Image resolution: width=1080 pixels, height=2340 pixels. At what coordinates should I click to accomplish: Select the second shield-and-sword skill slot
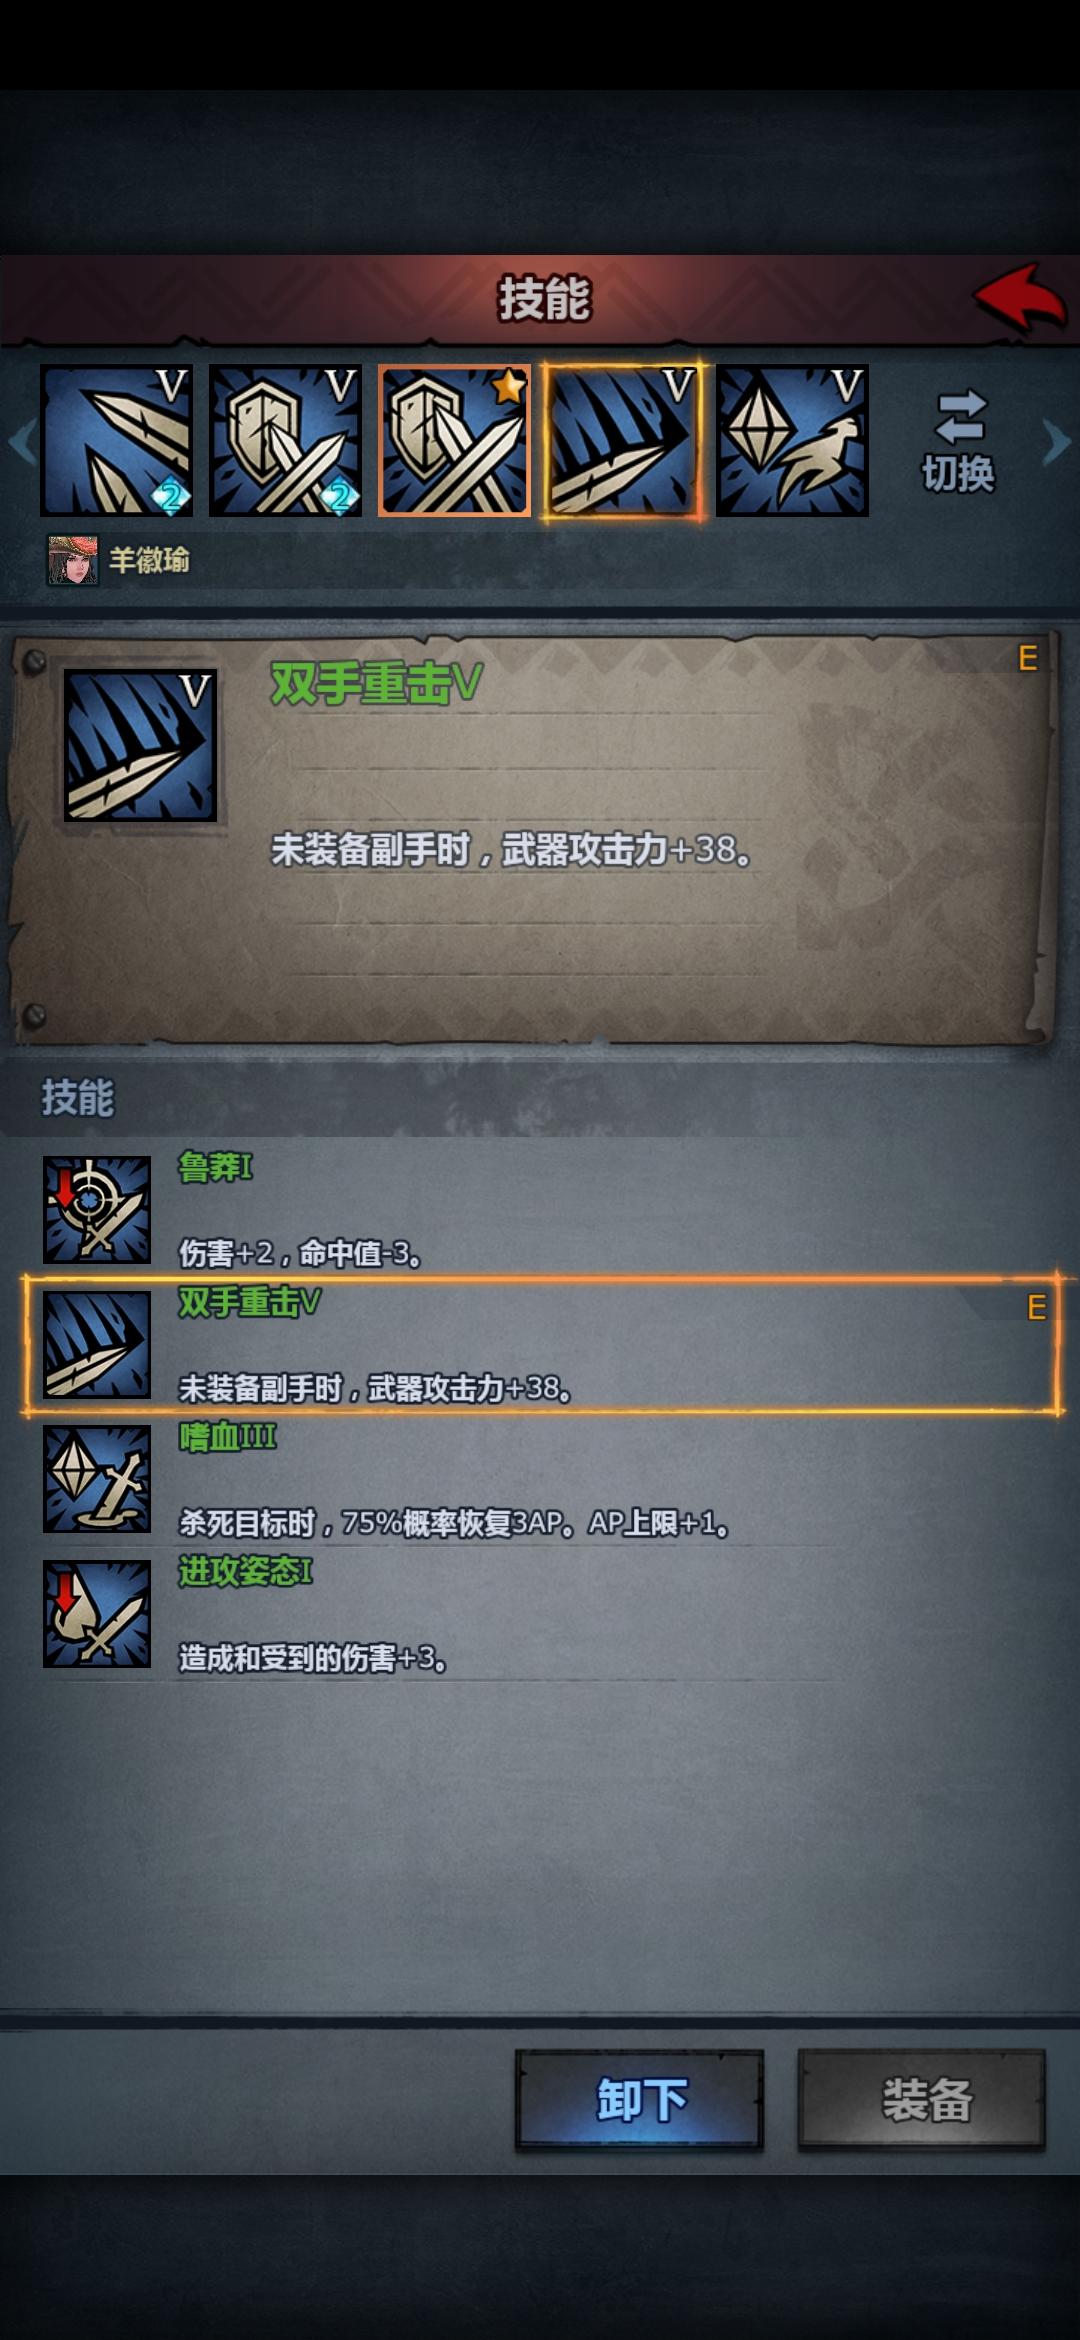tap(286, 441)
